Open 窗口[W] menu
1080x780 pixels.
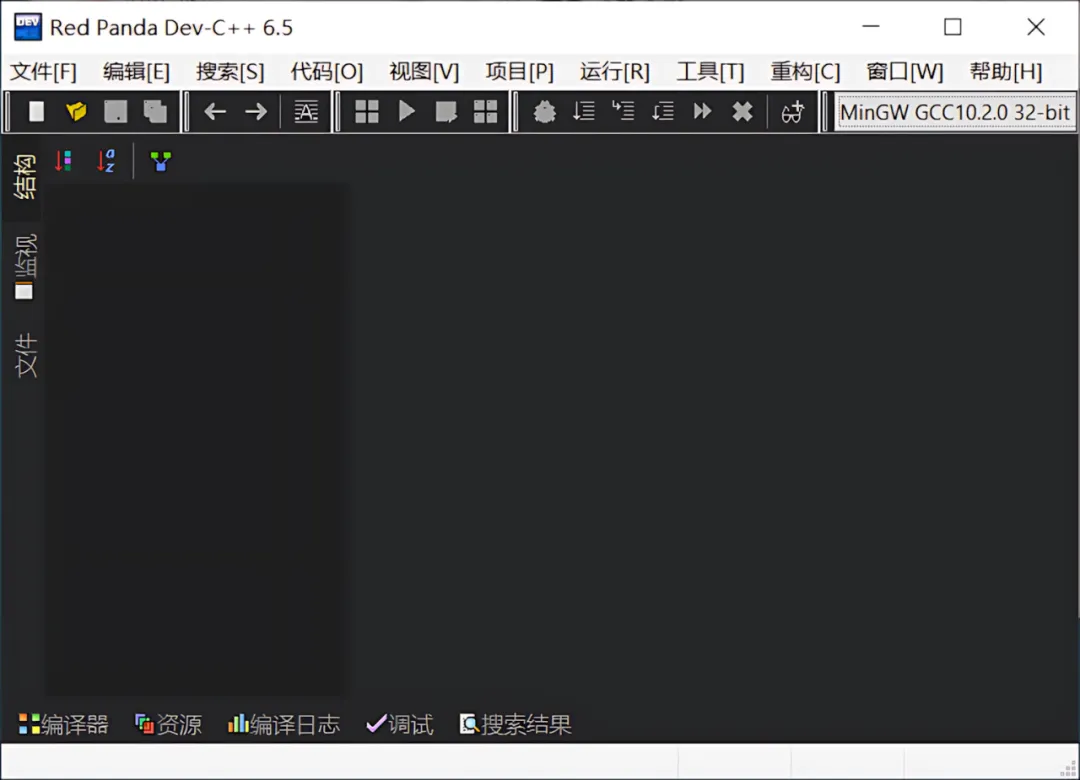coord(904,72)
